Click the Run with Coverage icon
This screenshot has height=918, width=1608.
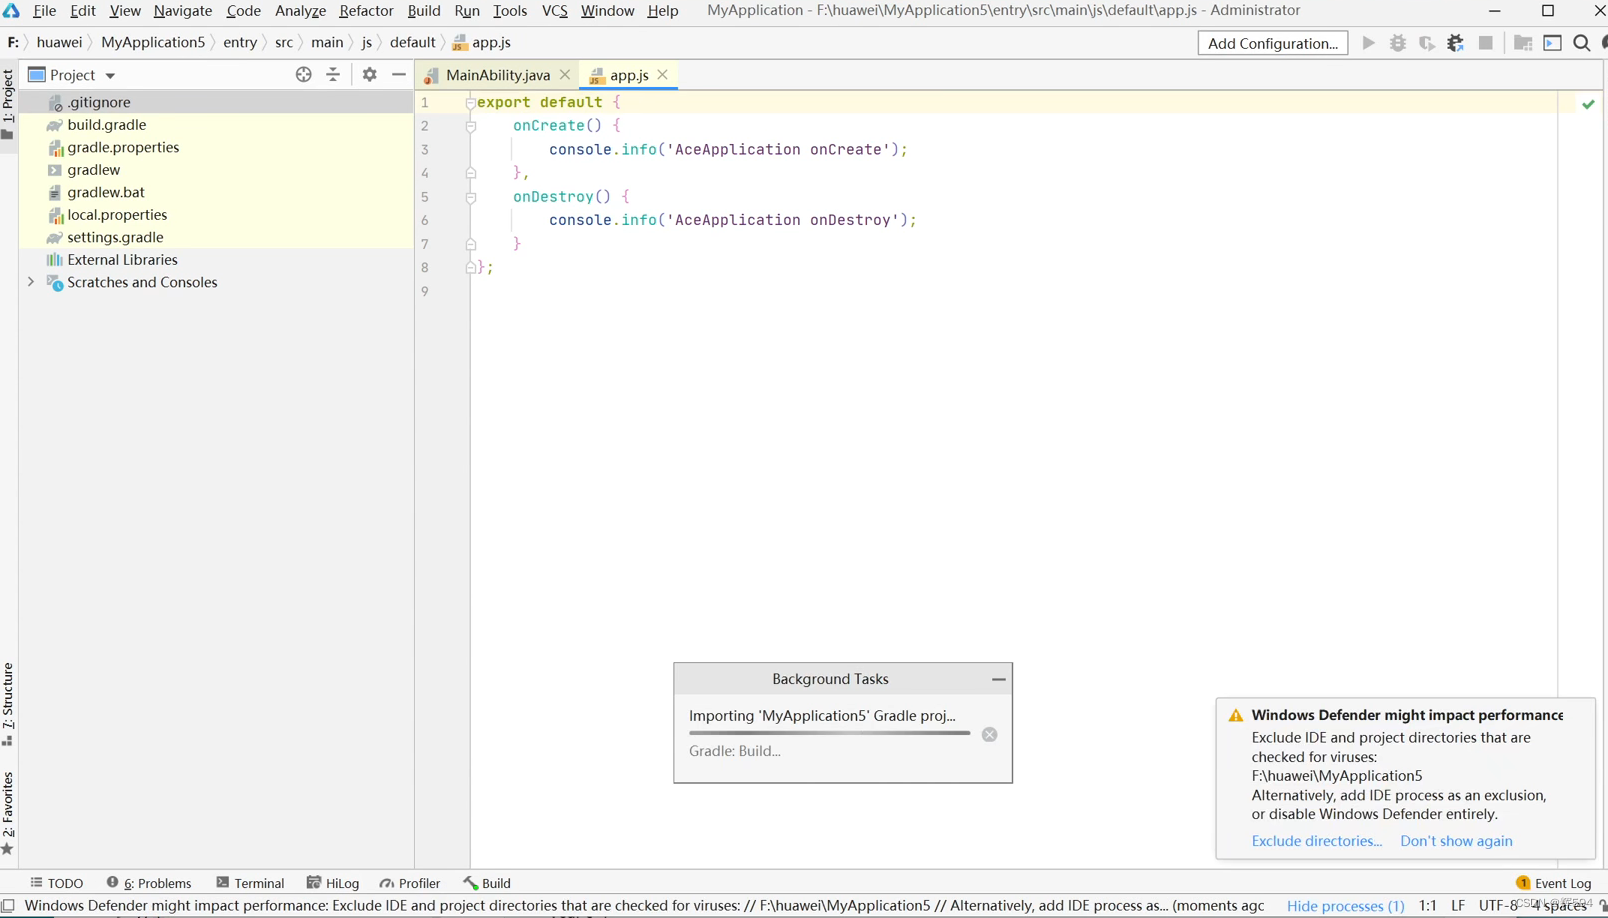[1427, 43]
